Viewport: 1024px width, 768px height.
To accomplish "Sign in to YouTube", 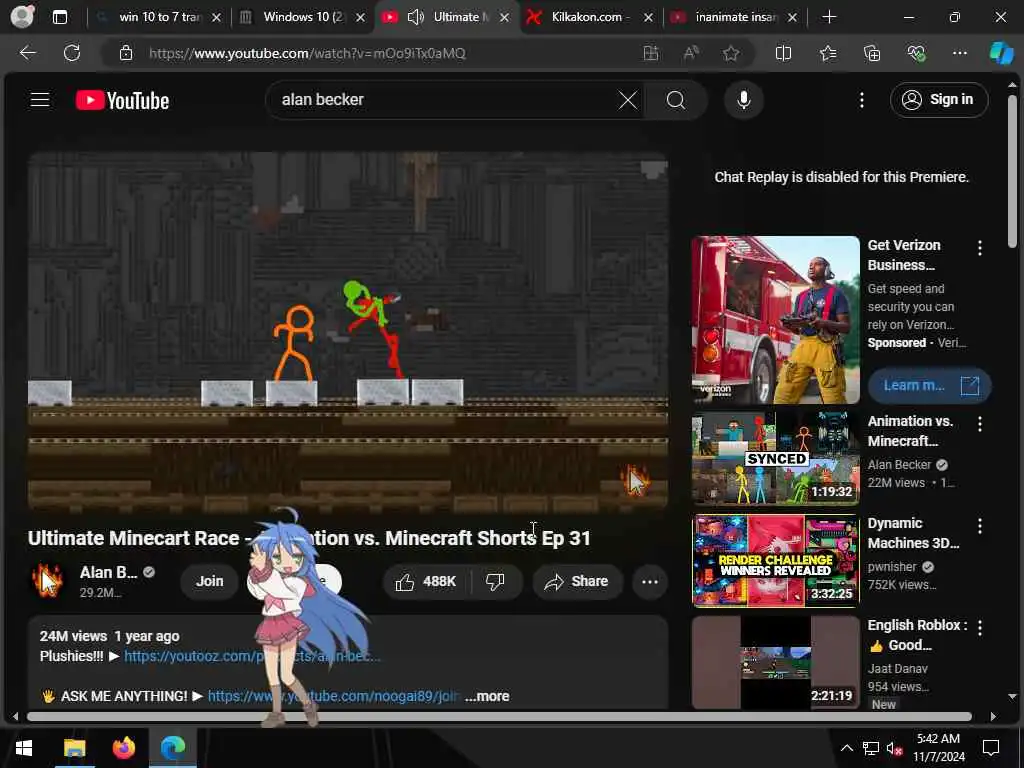I will pyautogui.click(x=938, y=100).
